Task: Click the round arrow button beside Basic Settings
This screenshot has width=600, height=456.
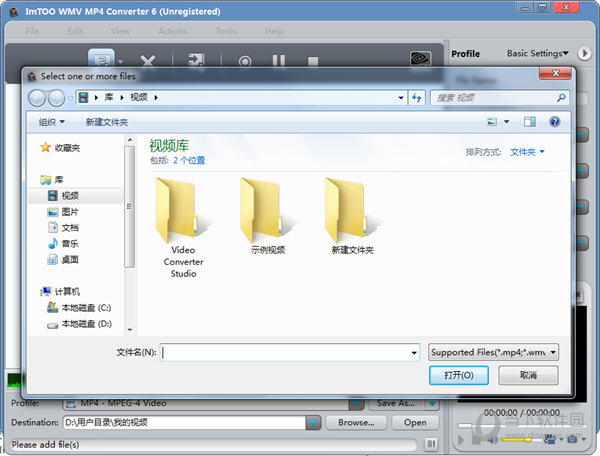Action: point(584,53)
